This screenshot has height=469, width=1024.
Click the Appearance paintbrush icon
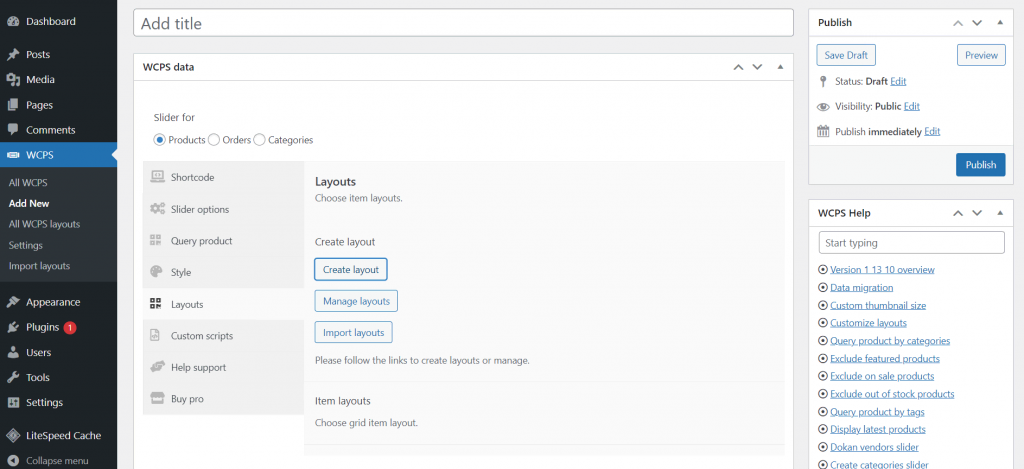(12, 302)
